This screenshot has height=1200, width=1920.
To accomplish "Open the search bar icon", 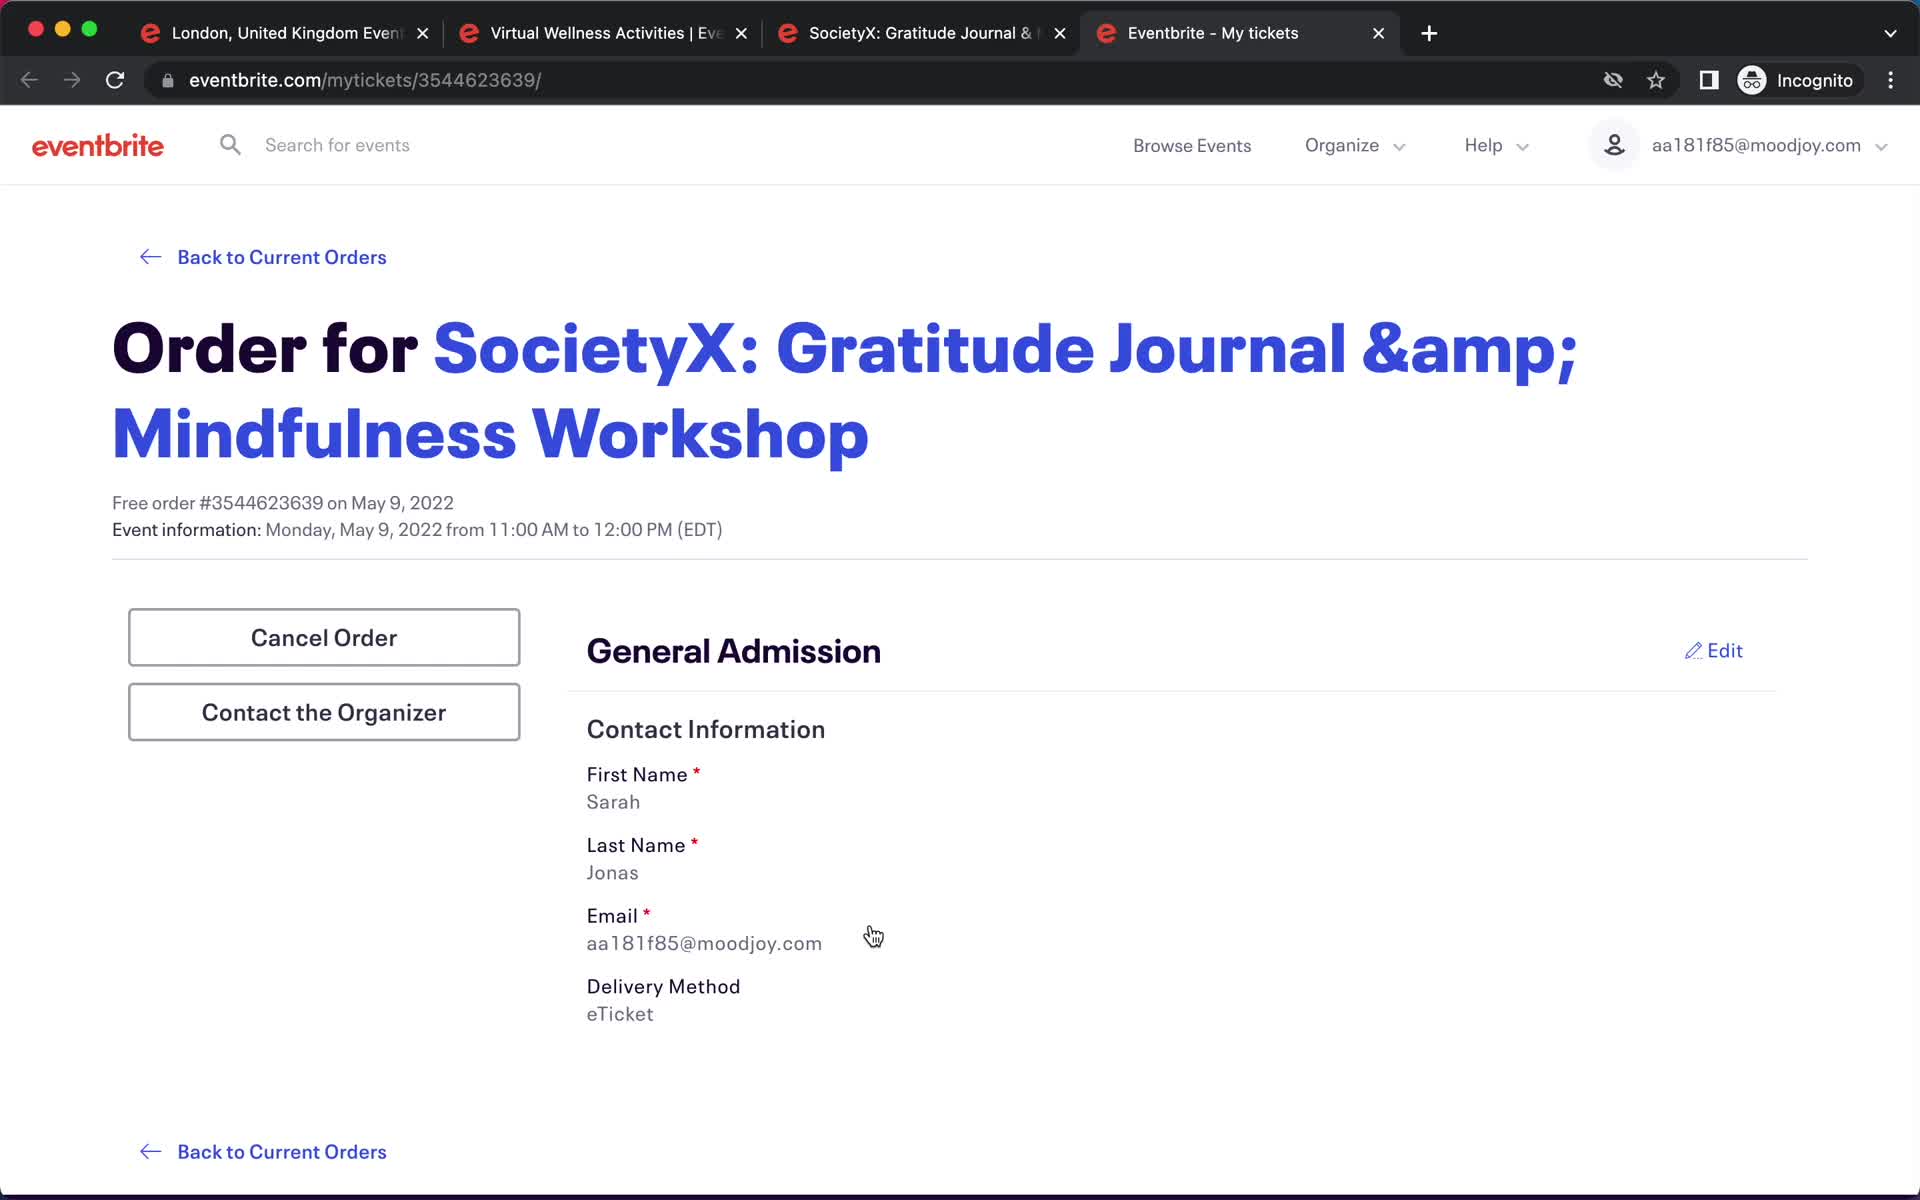I will [229, 145].
